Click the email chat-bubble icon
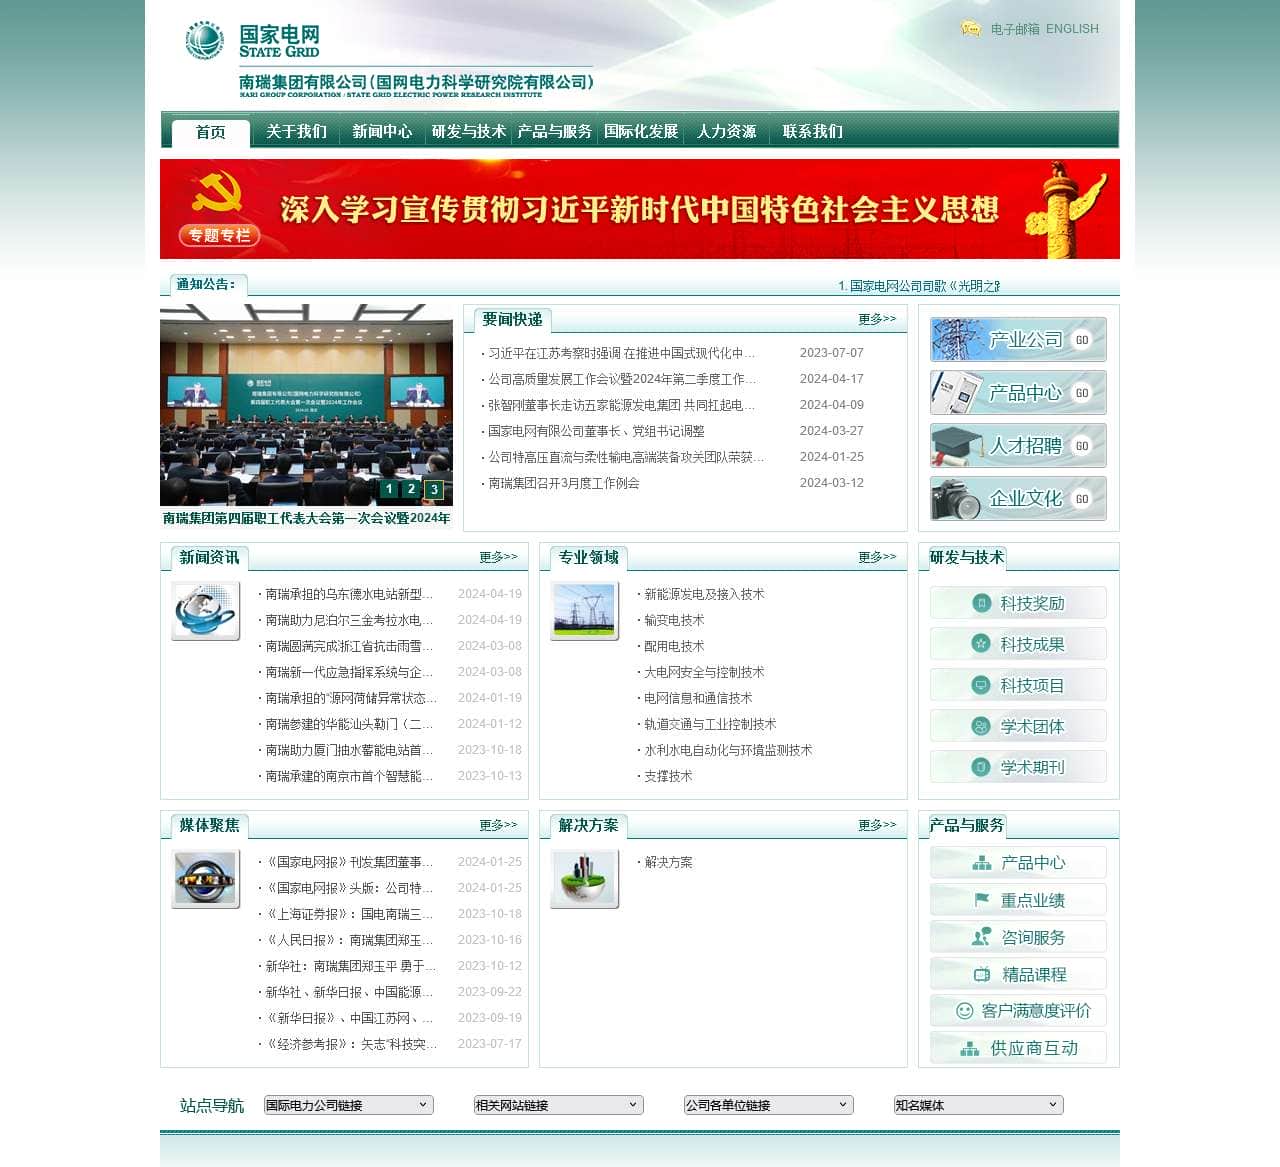The height and width of the screenshot is (1167, 1280). (x=971, y=29)
